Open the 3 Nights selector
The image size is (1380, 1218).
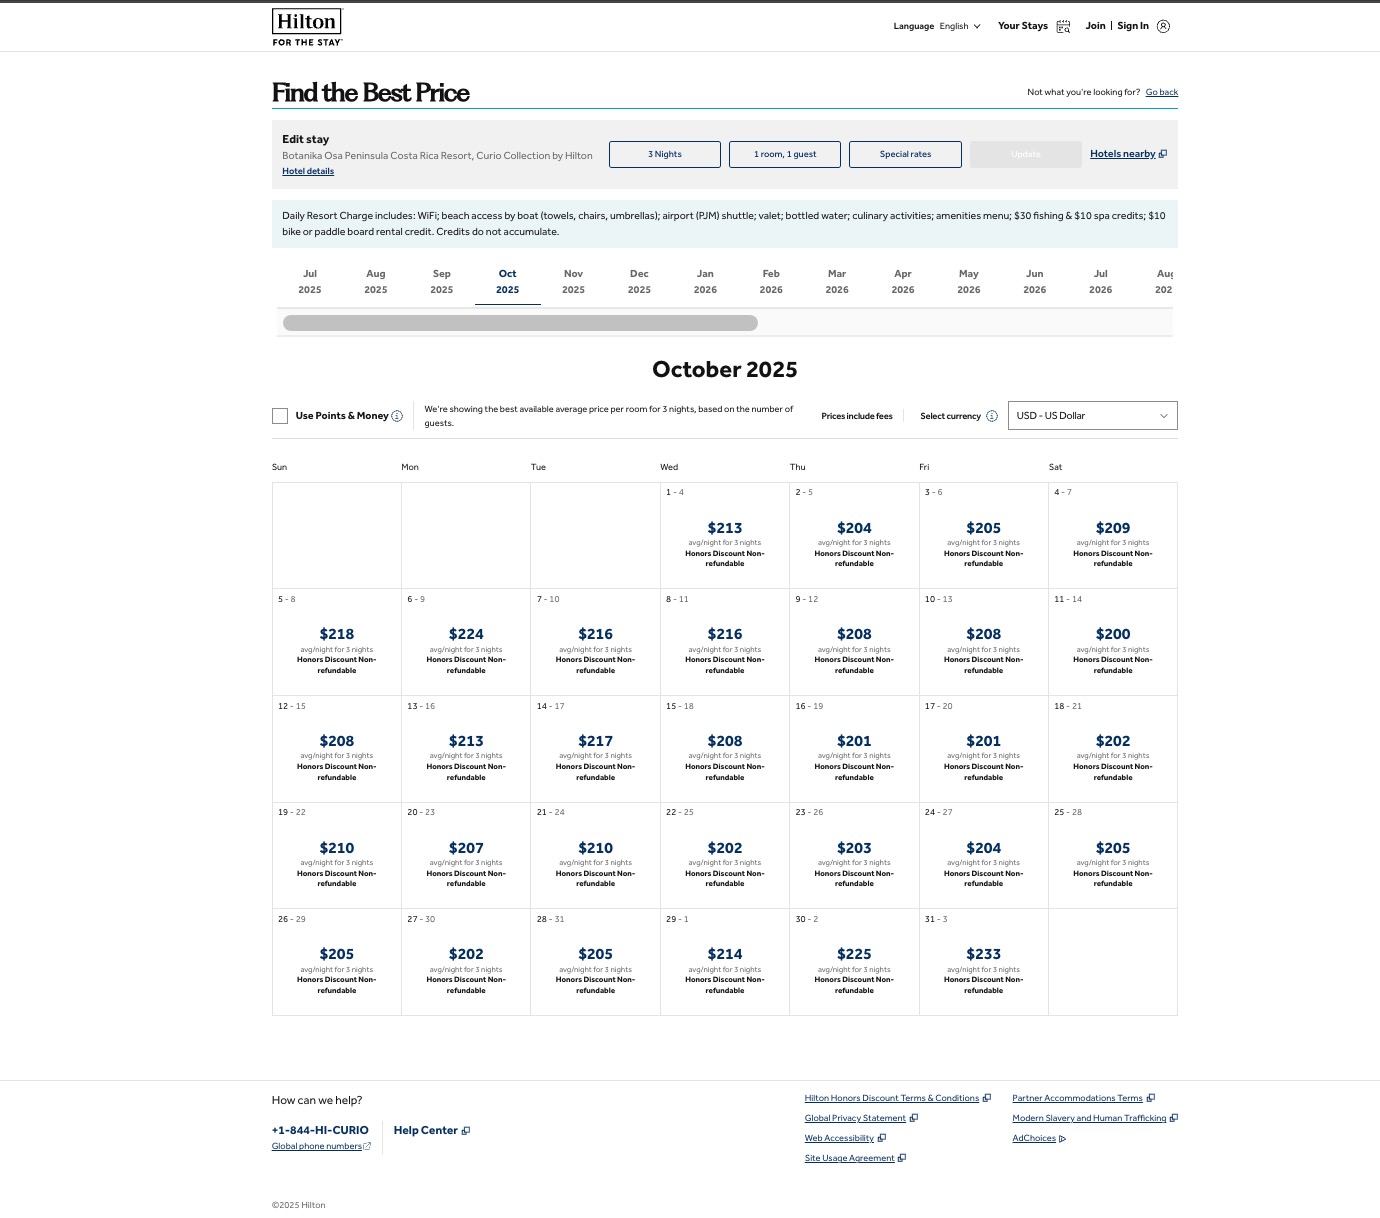click(664, 154)
